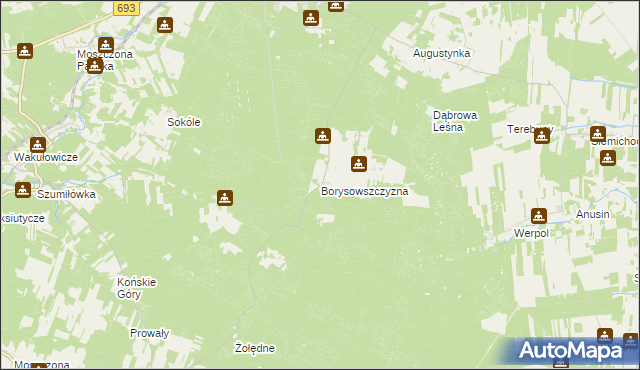Select the Szumiłówka label
The height and width of the screenshot is (370, 640).
(66, 194)
